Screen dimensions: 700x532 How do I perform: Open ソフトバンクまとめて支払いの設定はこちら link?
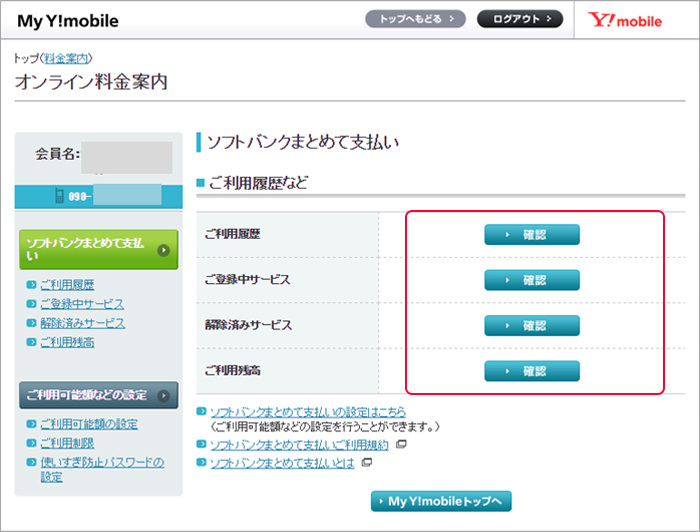[x=307, y=412]
